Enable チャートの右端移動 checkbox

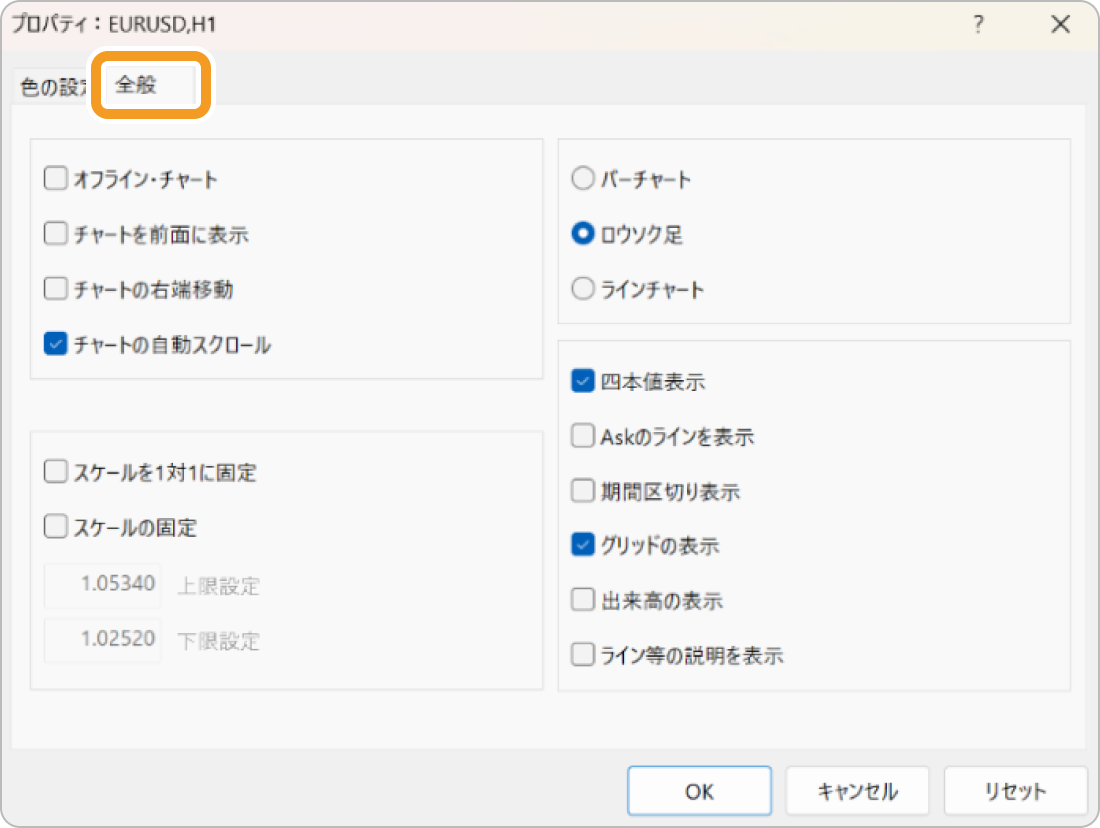[x=55, y=288]
